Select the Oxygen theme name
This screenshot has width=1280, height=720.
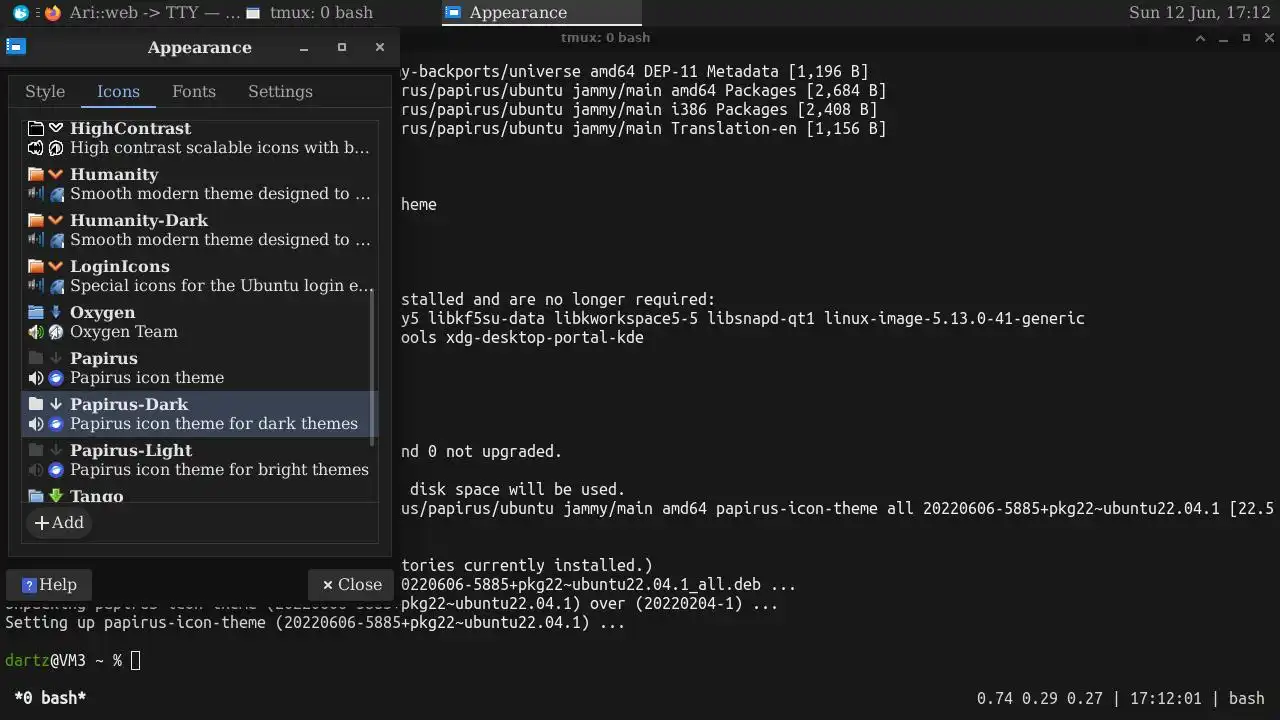pyautogui.click(x=102, y=312)
